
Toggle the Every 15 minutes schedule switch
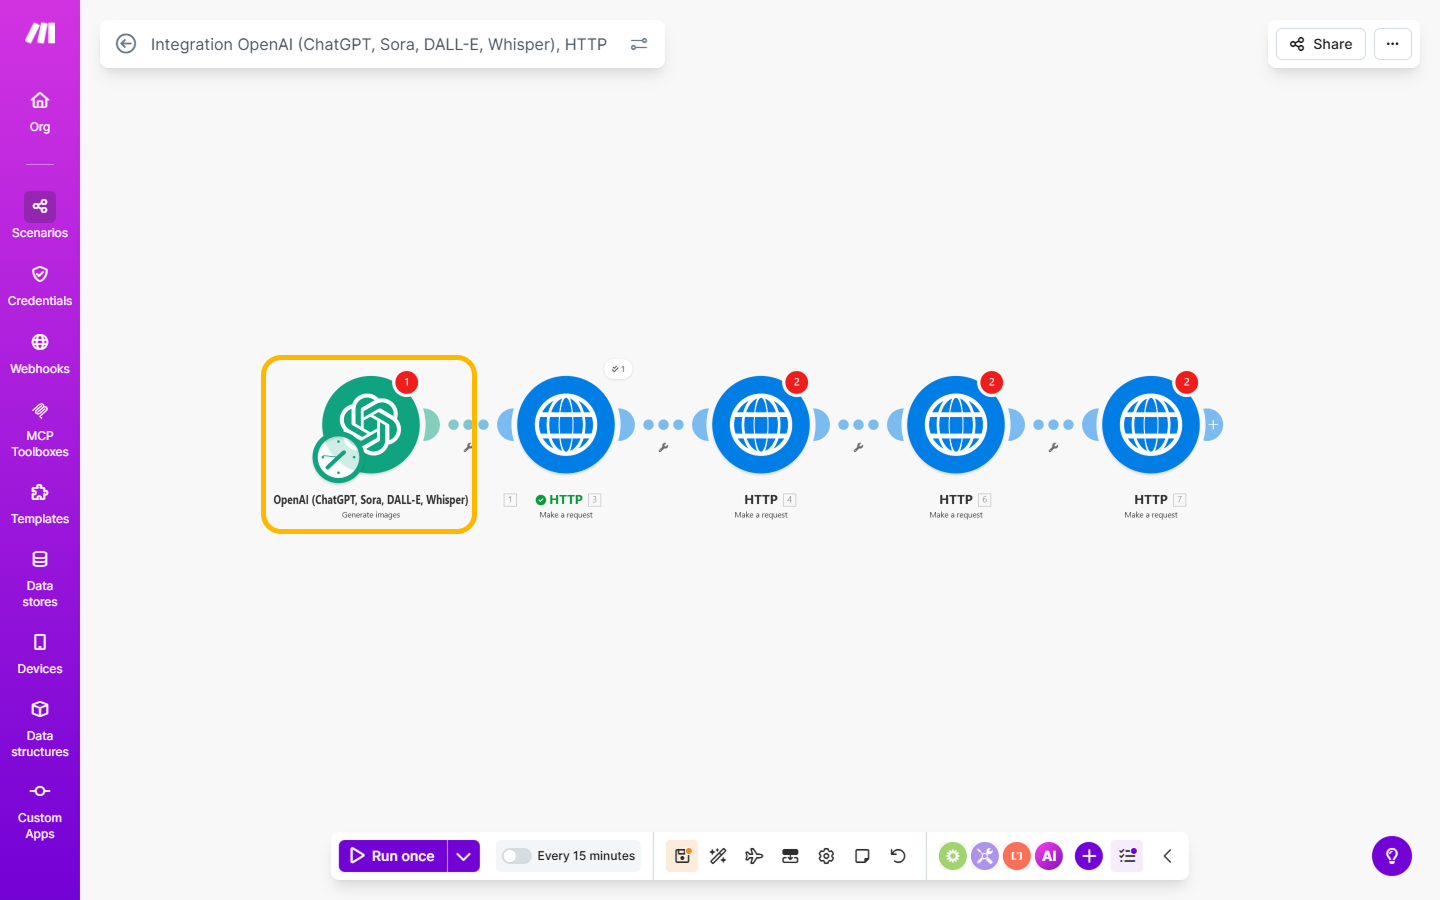pos(516,856)
